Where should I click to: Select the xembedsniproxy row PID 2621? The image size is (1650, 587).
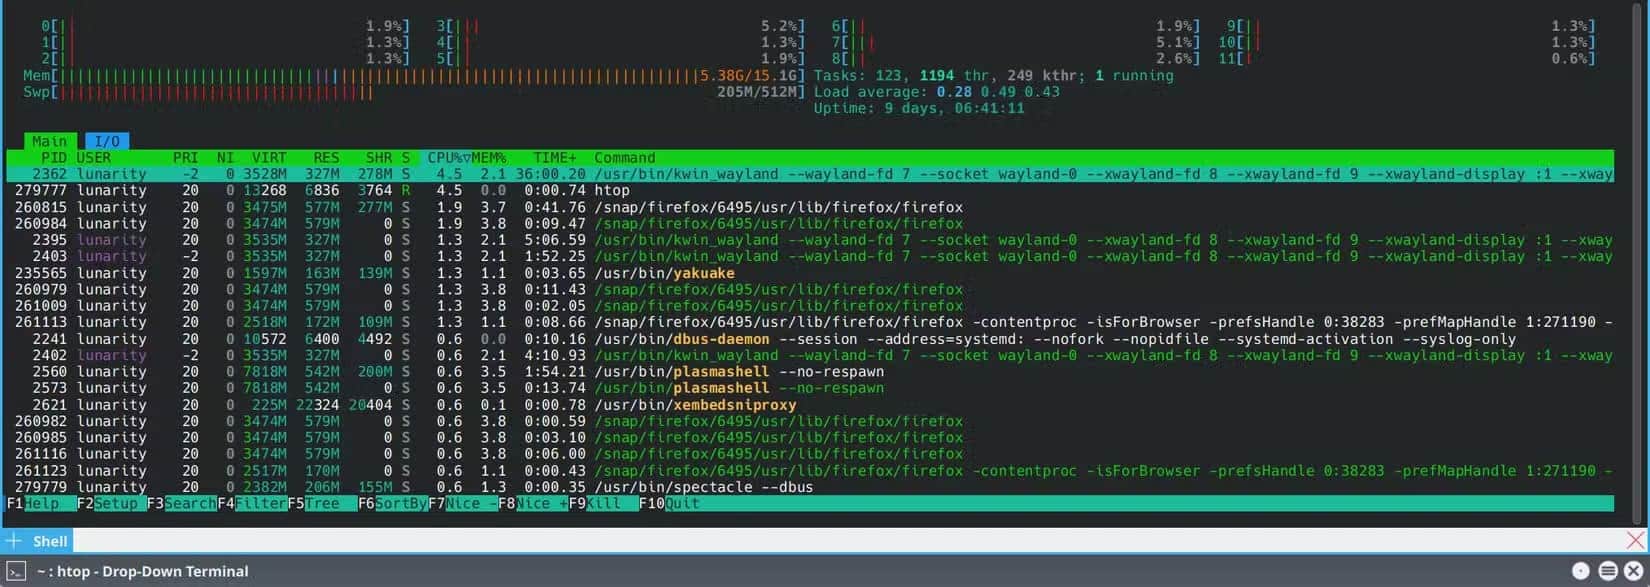pos(810,405)
